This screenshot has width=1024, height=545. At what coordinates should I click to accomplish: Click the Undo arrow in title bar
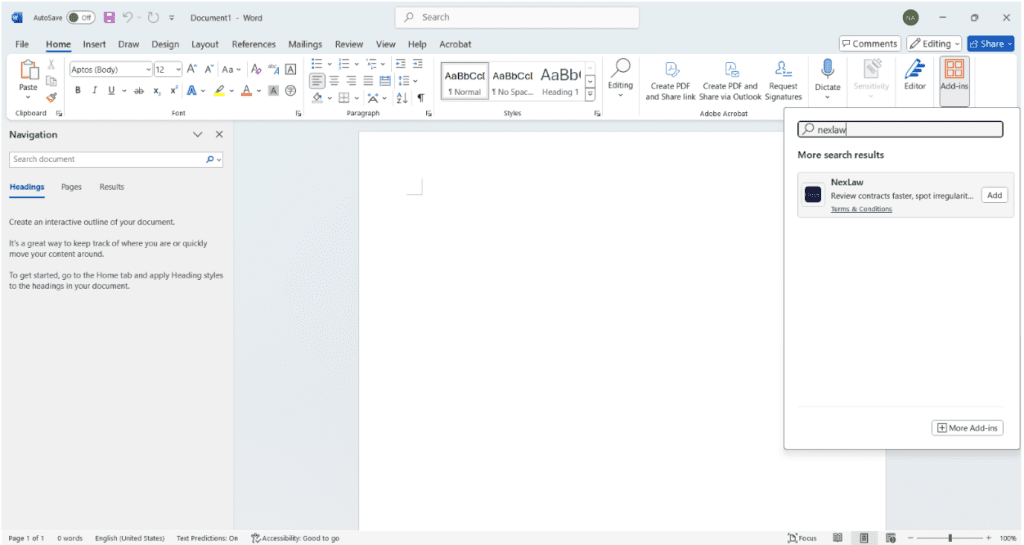click(x=128, y=18)
